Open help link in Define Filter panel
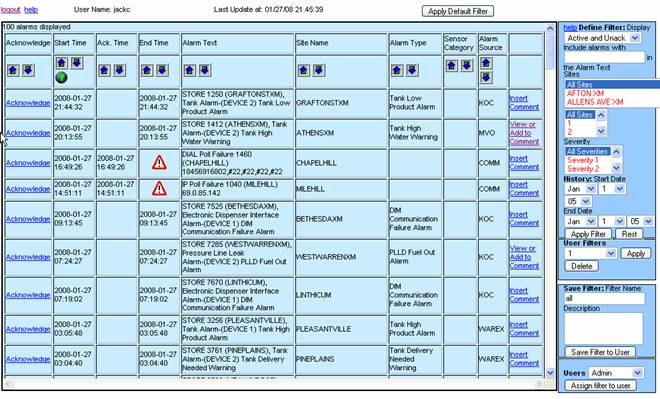The image size is (660, 399). pyautogui.click(x=570, y=27)
